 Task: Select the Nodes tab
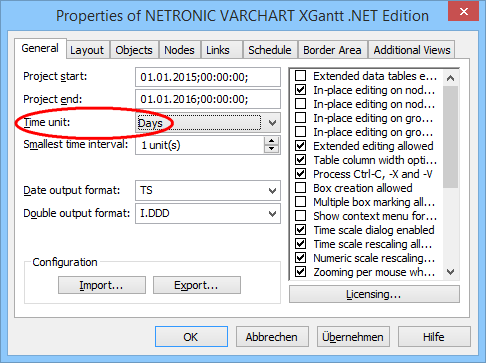click(179, 50)
